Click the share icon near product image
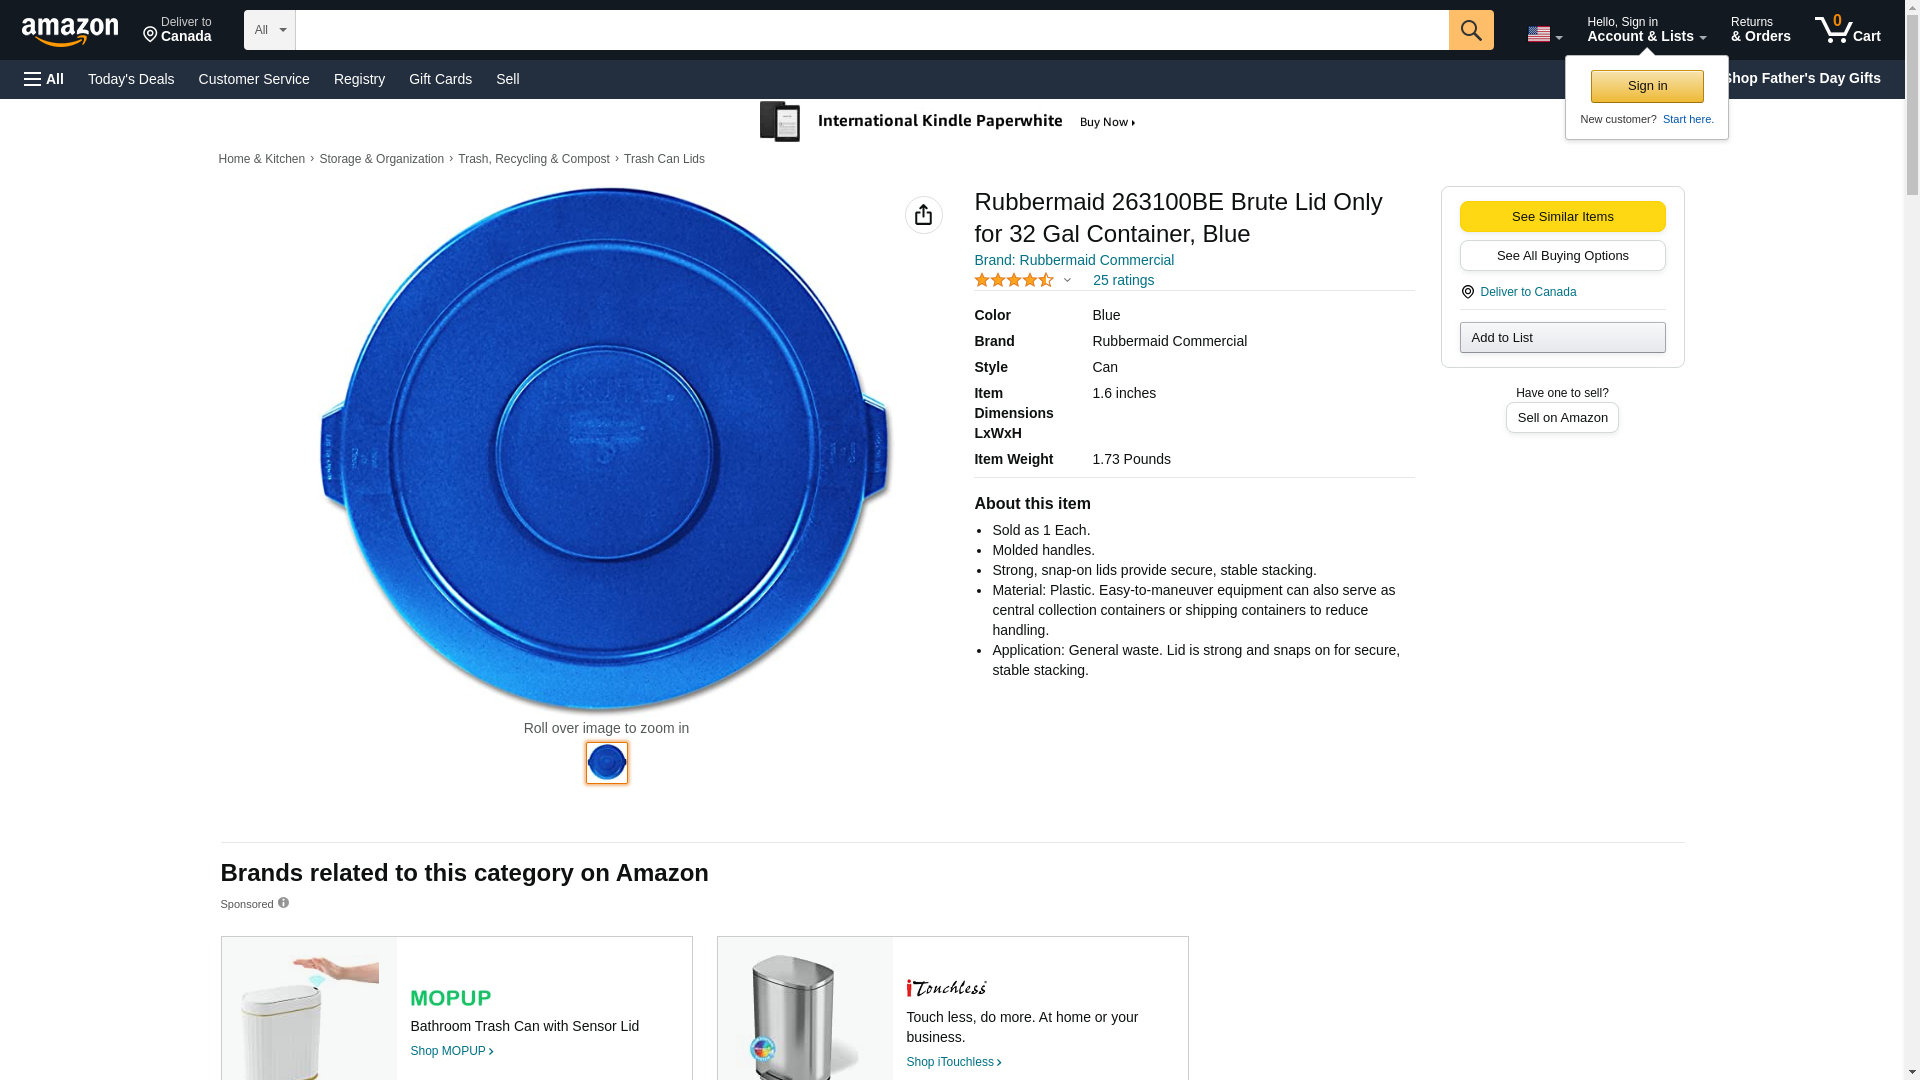 click(923, 215)
